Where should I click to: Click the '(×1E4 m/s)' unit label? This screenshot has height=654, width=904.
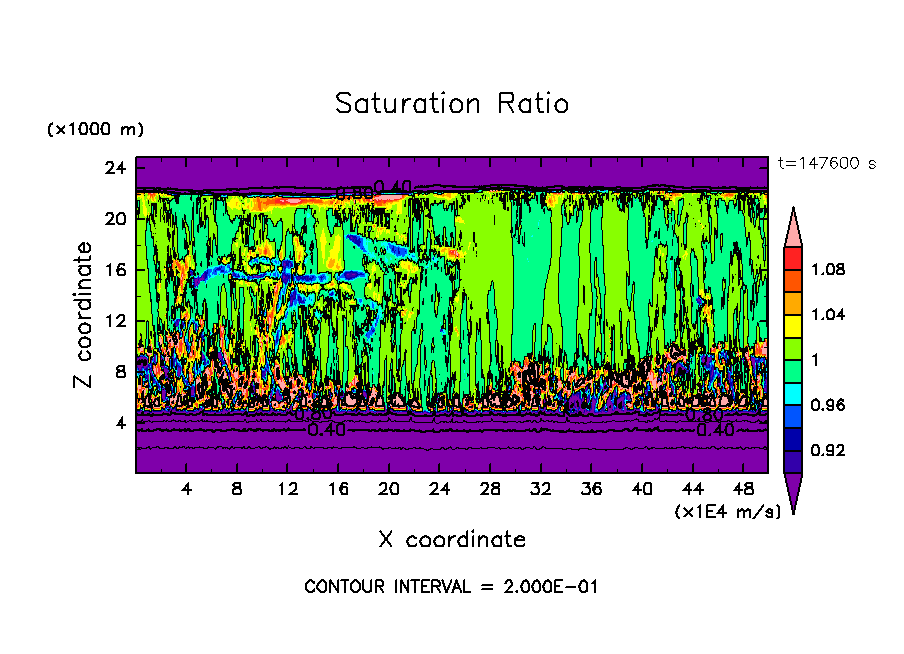(x=727, y=511)
